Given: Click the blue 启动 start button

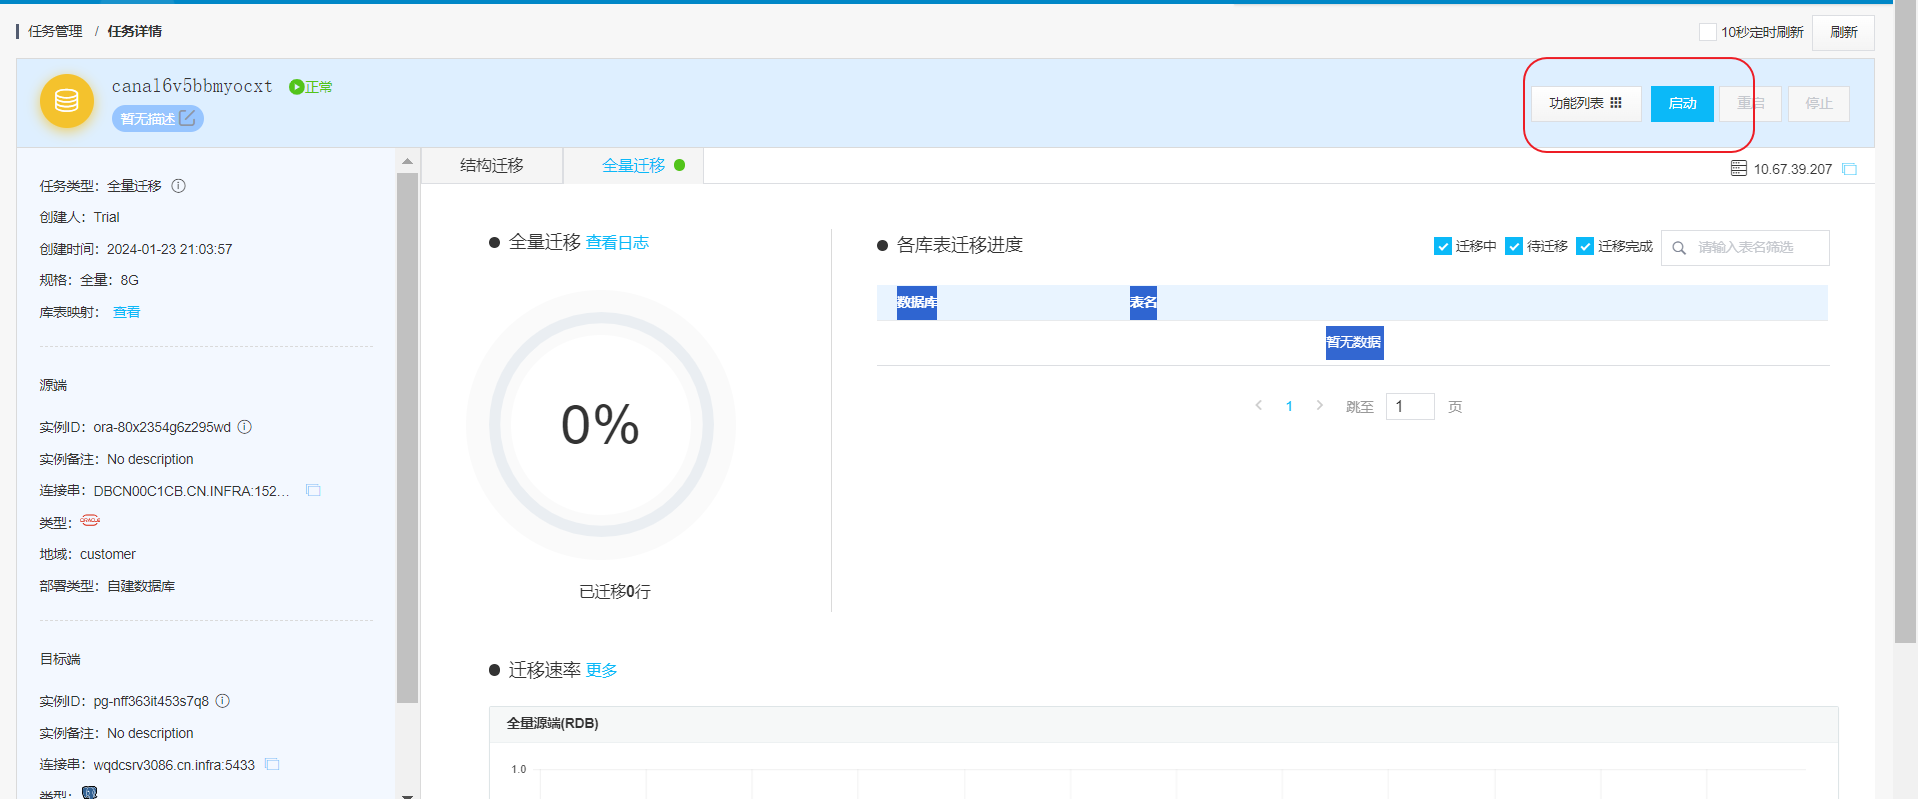Looking at the screenshot, I should [x=1682, y=104].
